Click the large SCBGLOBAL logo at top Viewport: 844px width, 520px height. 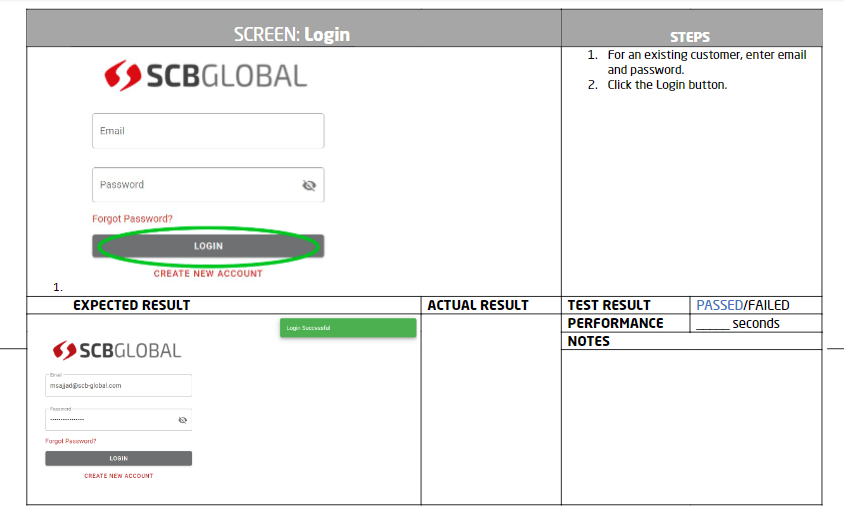206,75
